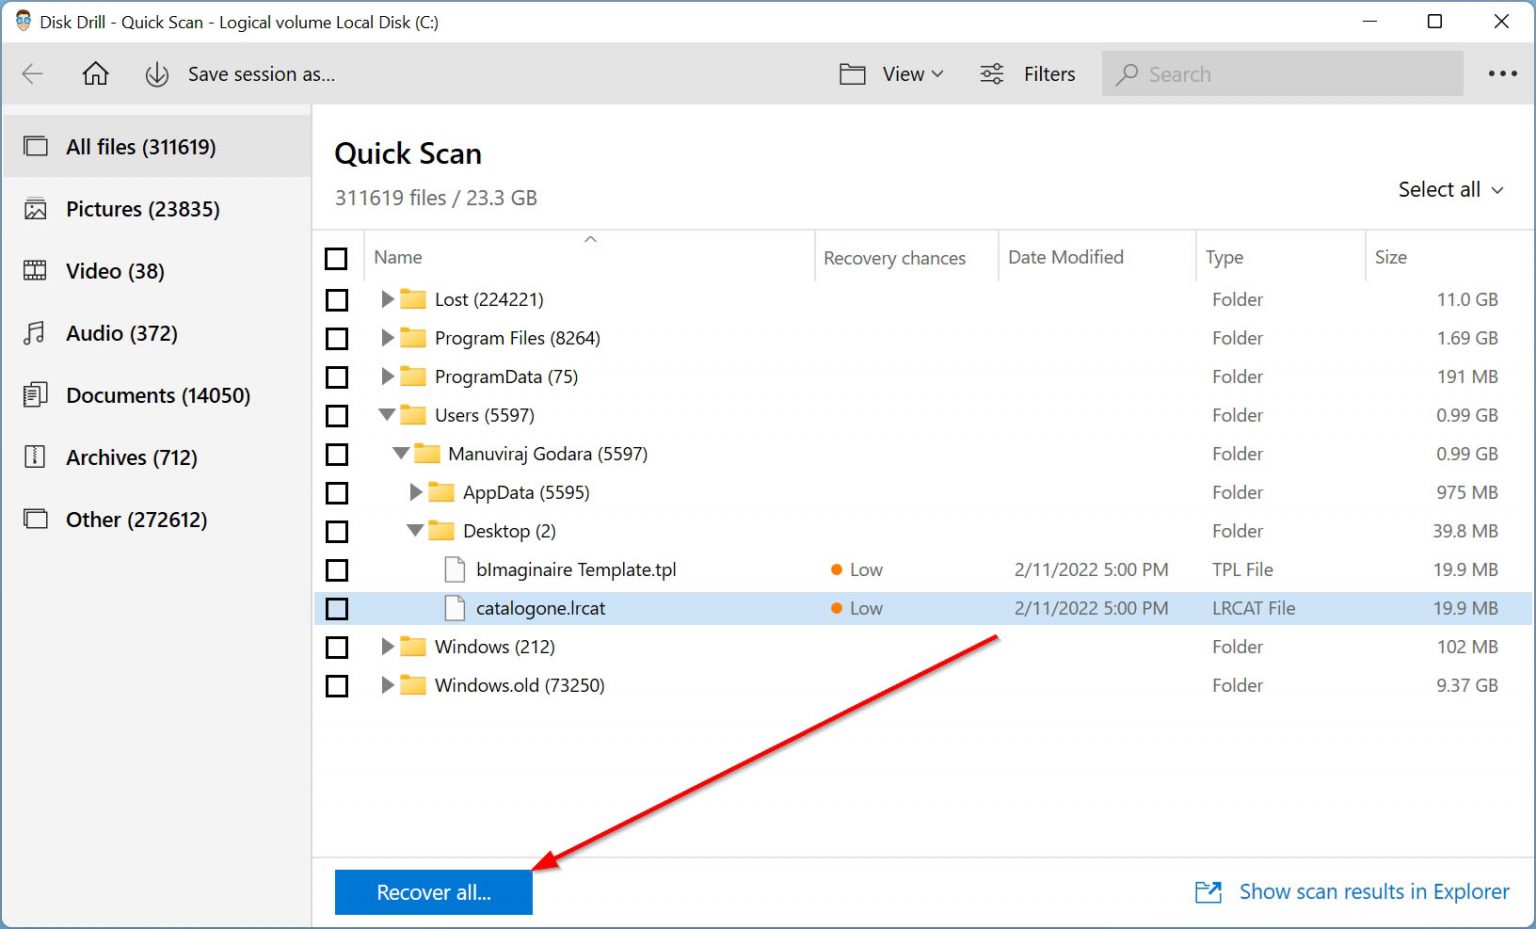Sort by Recovery chances column header

[x=894, y=258]
